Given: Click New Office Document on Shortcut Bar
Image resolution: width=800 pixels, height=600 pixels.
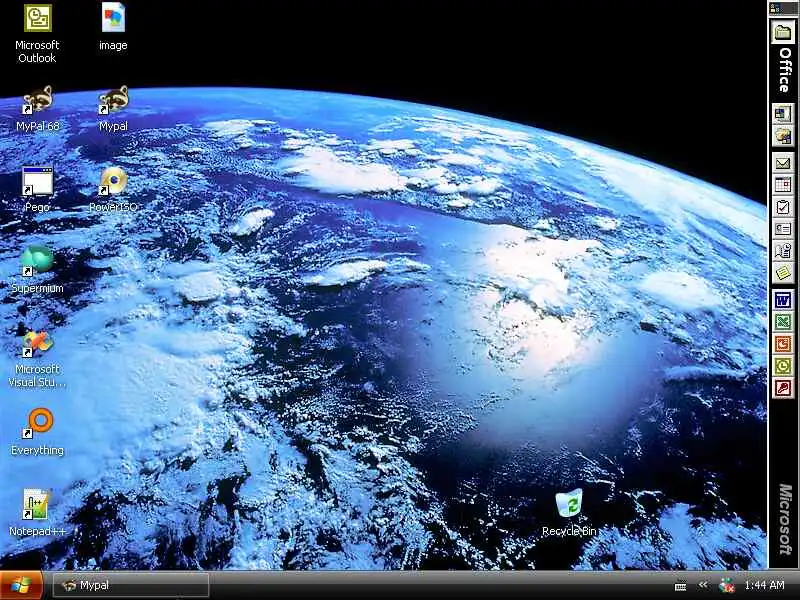Looking at the screenshot, I should point(783,113).
